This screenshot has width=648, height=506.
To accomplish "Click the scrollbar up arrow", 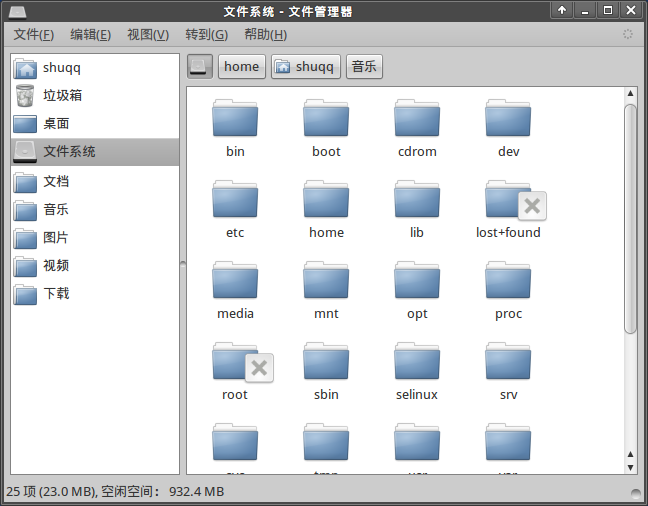I will click(x=630, y=93).
